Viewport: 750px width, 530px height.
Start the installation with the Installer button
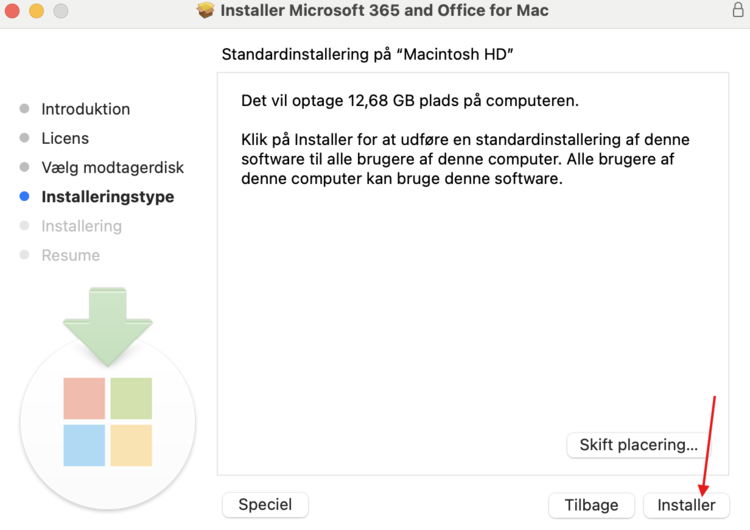point(686,505)
